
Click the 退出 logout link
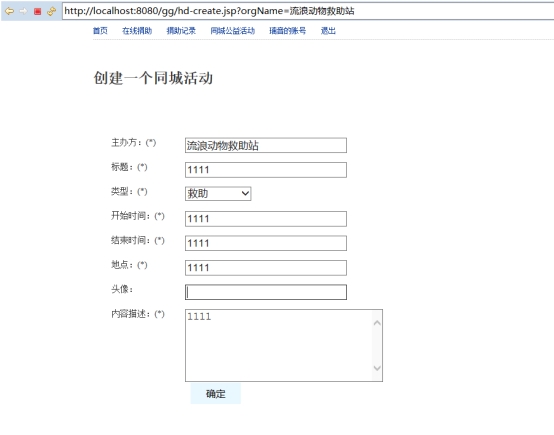tap(328, 31)
